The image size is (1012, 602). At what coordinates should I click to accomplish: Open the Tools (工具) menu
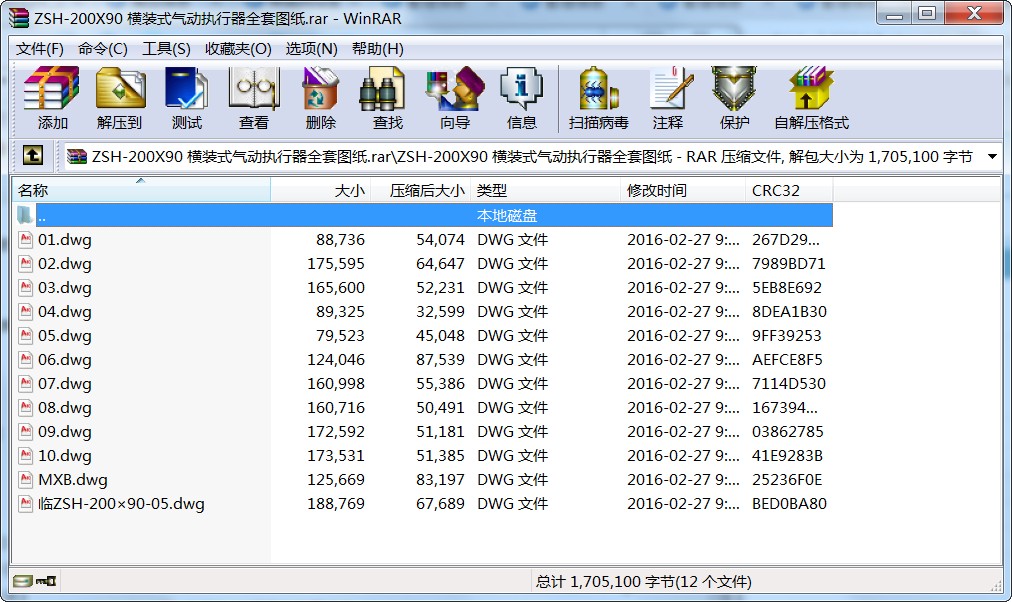[166, 49]
